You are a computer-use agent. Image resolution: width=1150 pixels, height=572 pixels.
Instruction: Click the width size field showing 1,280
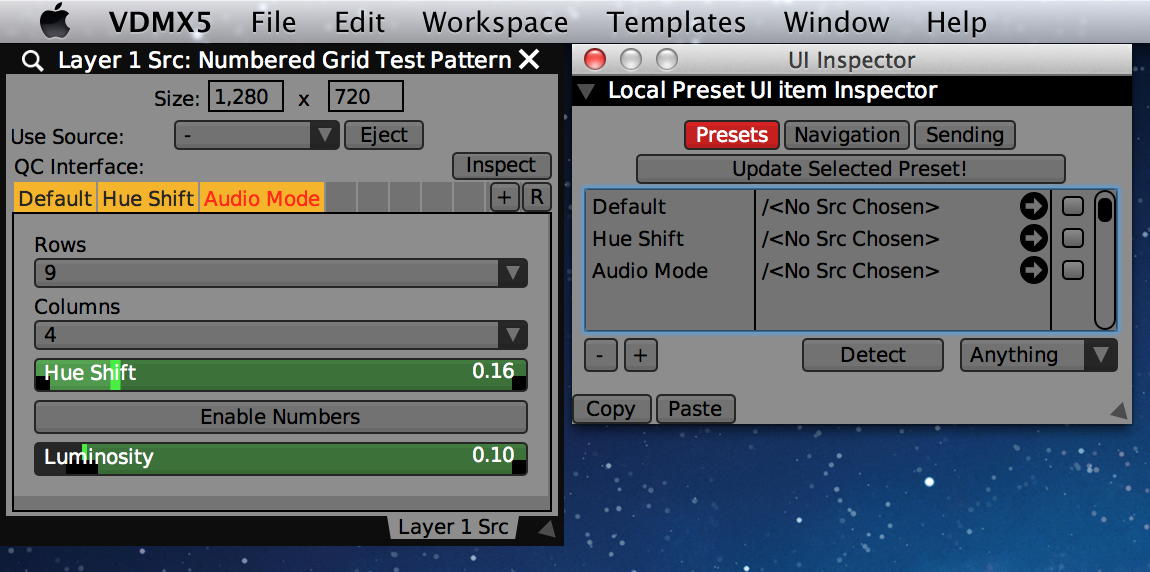point(246,97)
